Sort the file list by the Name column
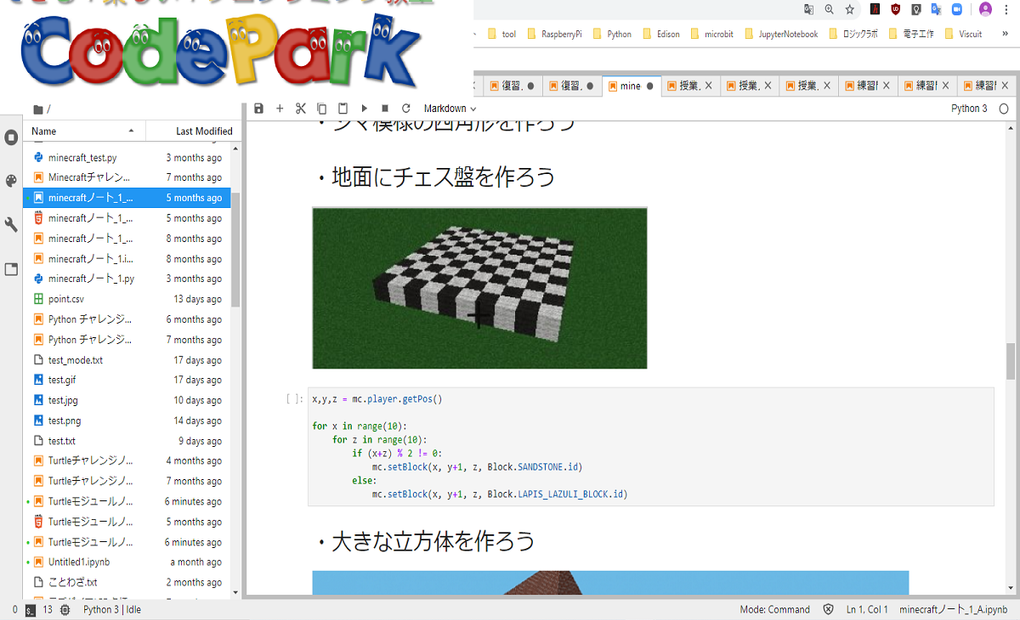The image size is (1020, 620). click(x=83, y=131)
